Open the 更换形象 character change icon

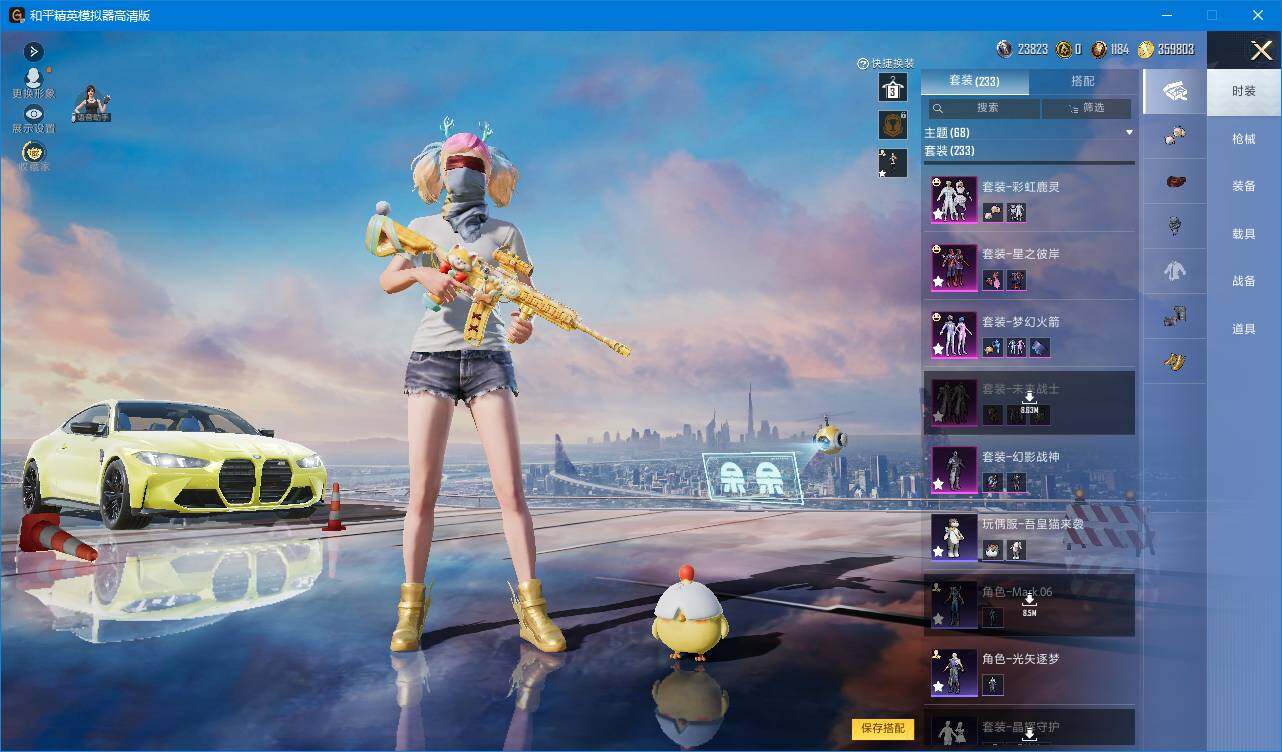click(x=33, y=78)
